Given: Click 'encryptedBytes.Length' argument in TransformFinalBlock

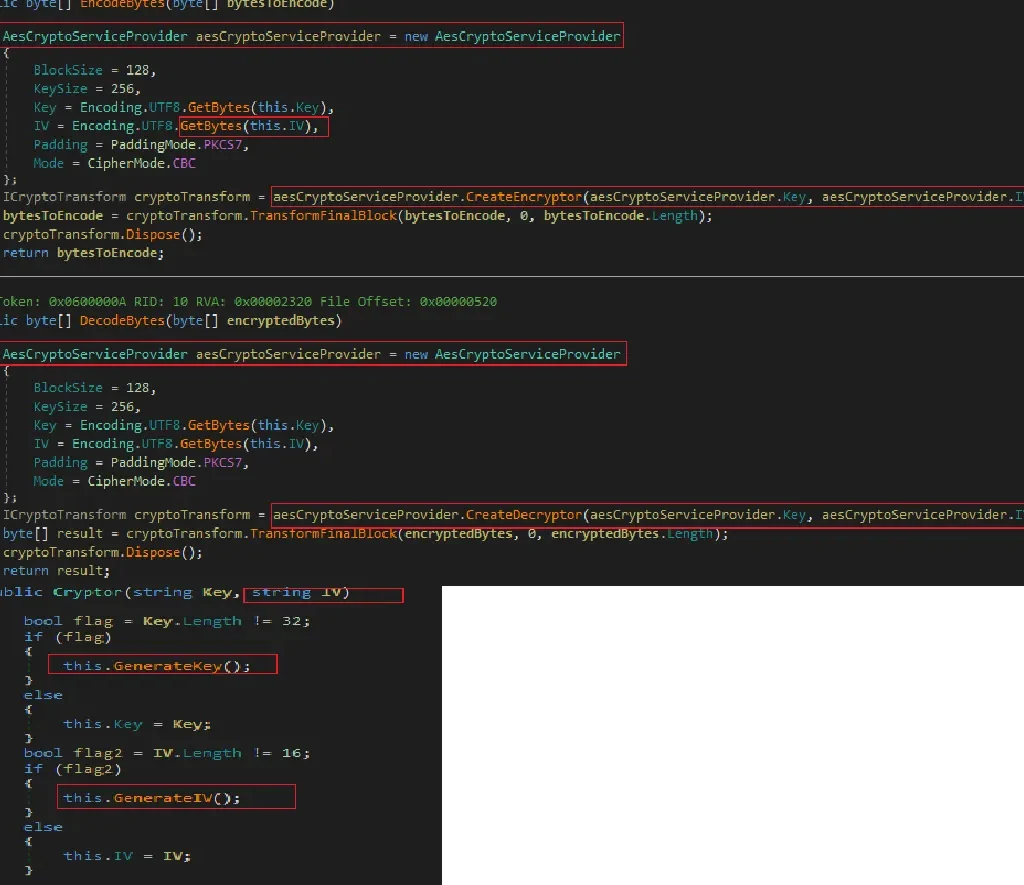Looking at the screenshot, I should click(633, 534).
